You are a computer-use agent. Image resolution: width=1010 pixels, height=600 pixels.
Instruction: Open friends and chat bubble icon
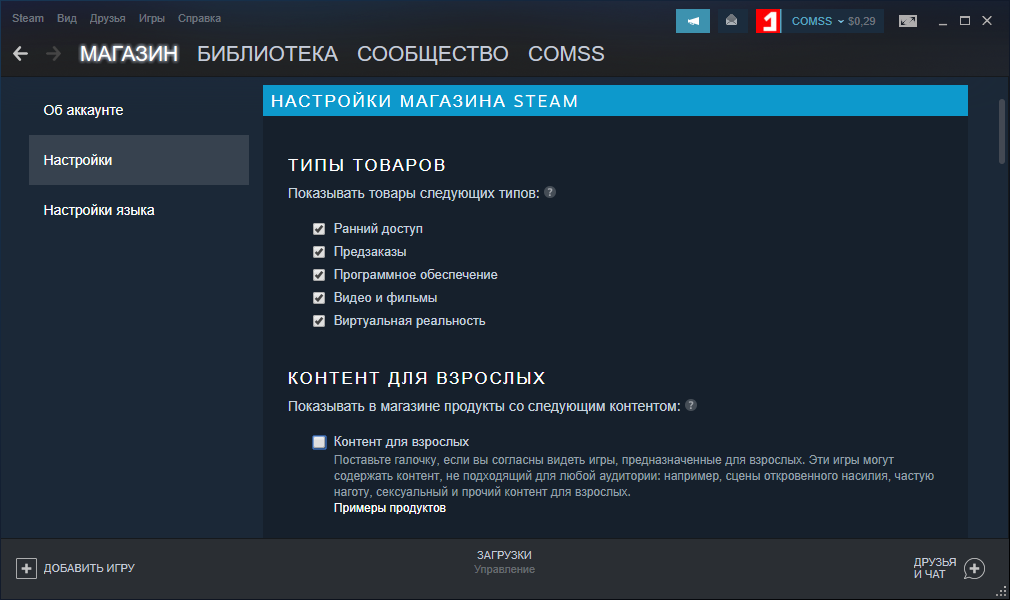point(974,568)
